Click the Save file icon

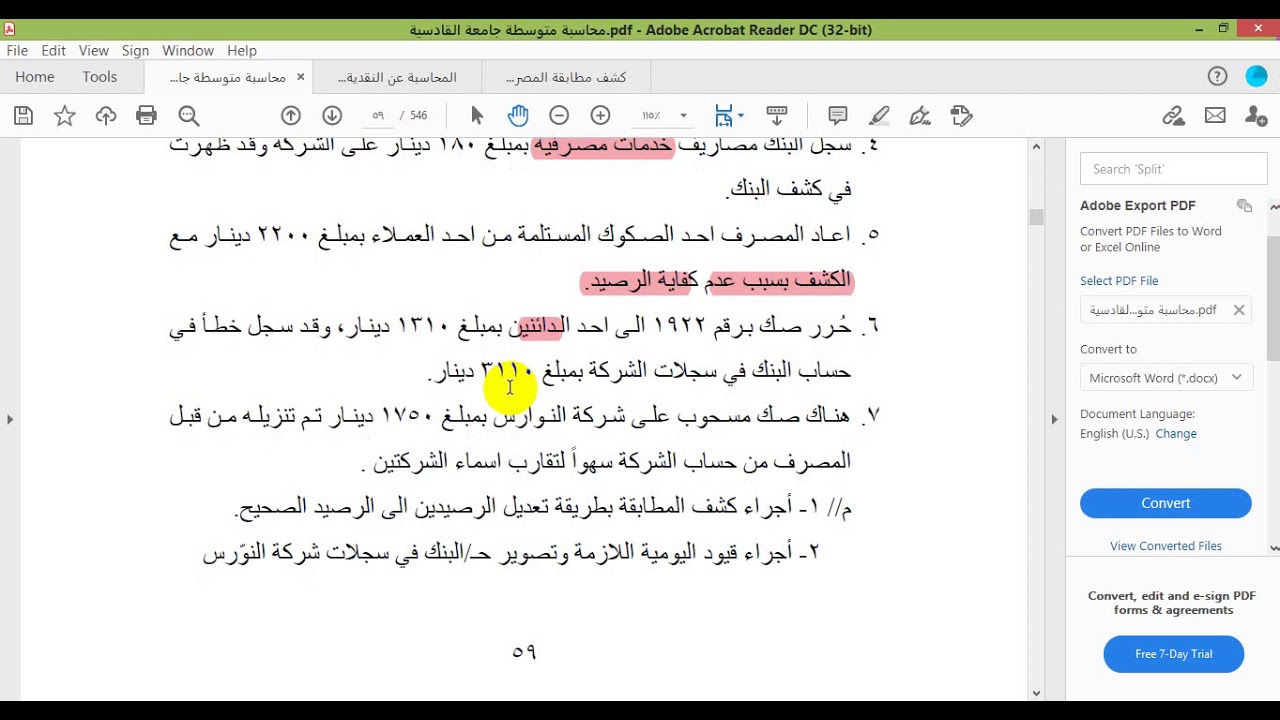pos(23,116)
